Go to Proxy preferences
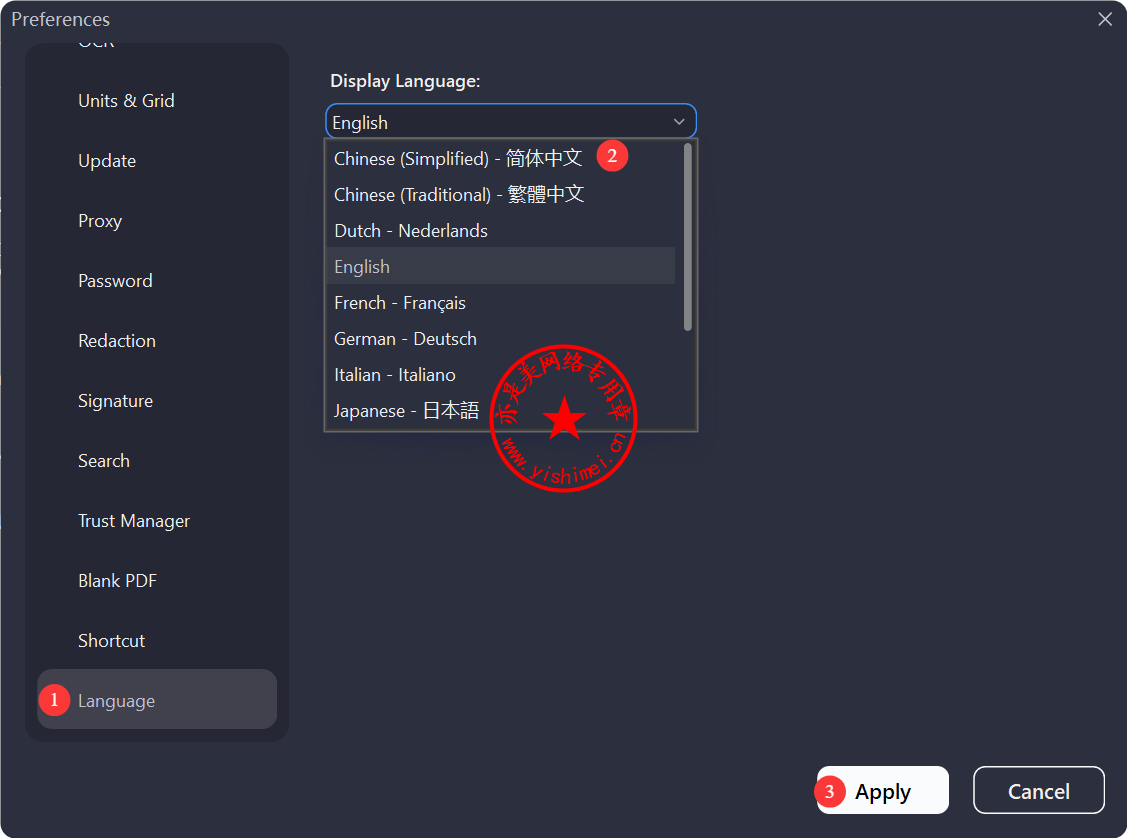This screenshot has height=838, width=1127. point(100,221)
